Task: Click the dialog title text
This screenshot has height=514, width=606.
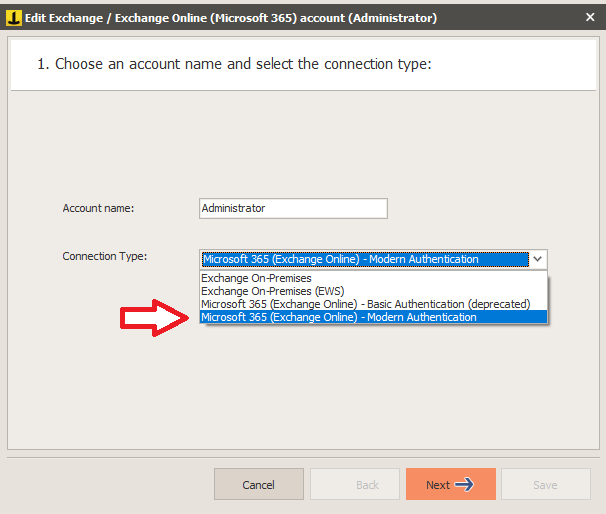Action: pos(231,18)
